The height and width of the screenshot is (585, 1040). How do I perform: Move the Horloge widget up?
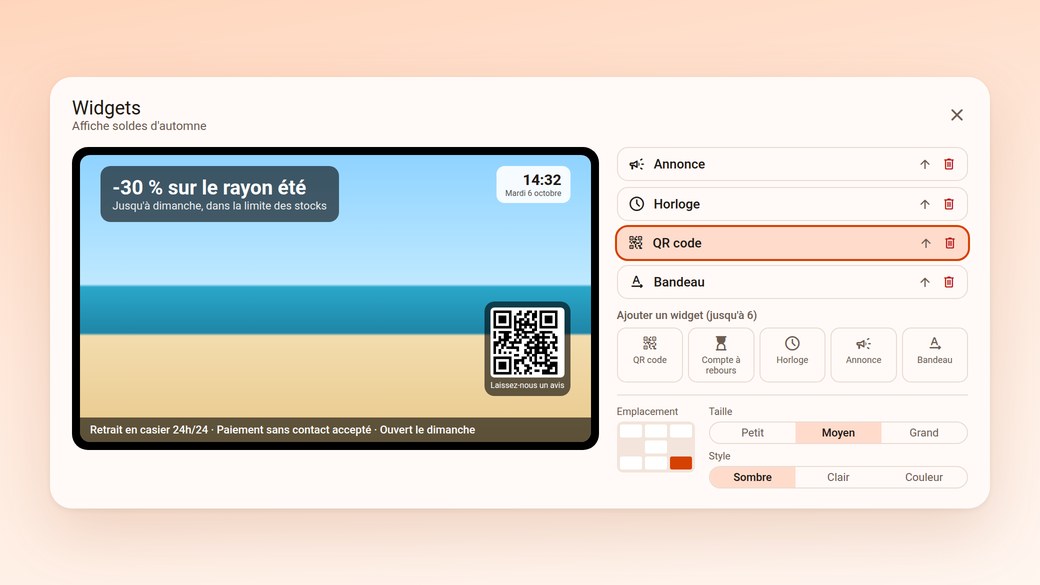pyautogui.click(x=925, y=204)
